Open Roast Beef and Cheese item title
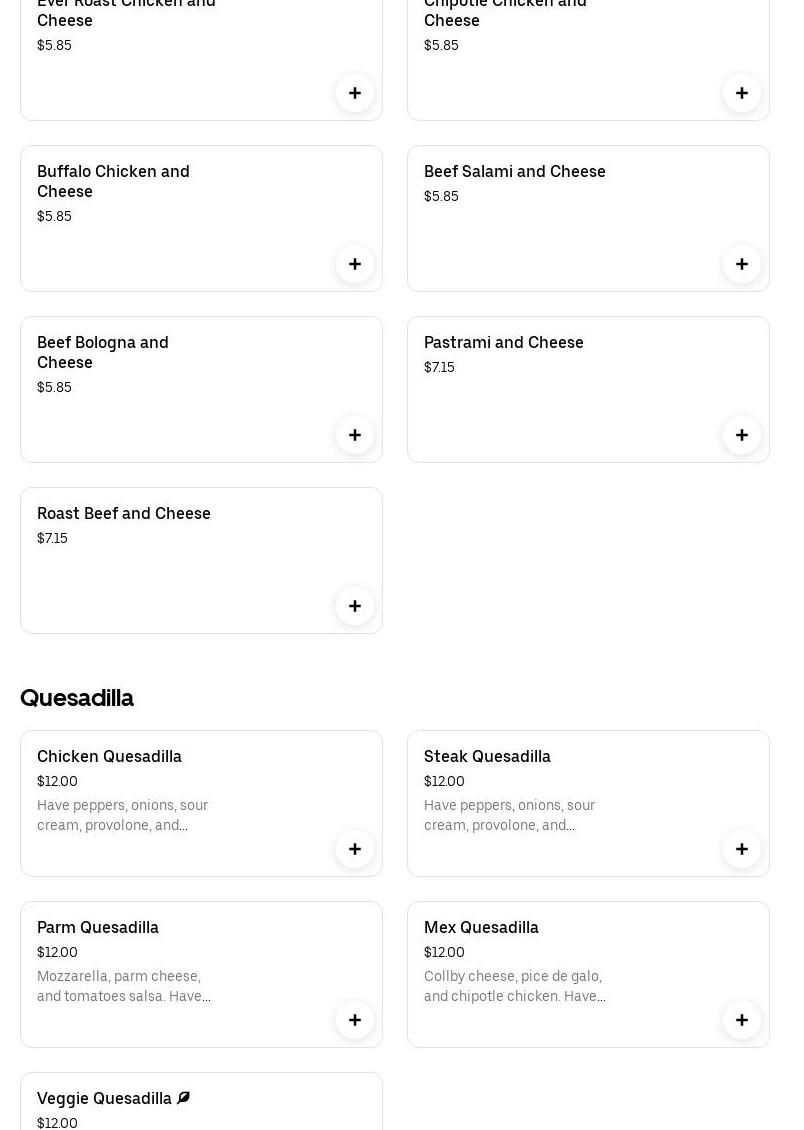The image size is (804, 1130). tap(124, 514)
